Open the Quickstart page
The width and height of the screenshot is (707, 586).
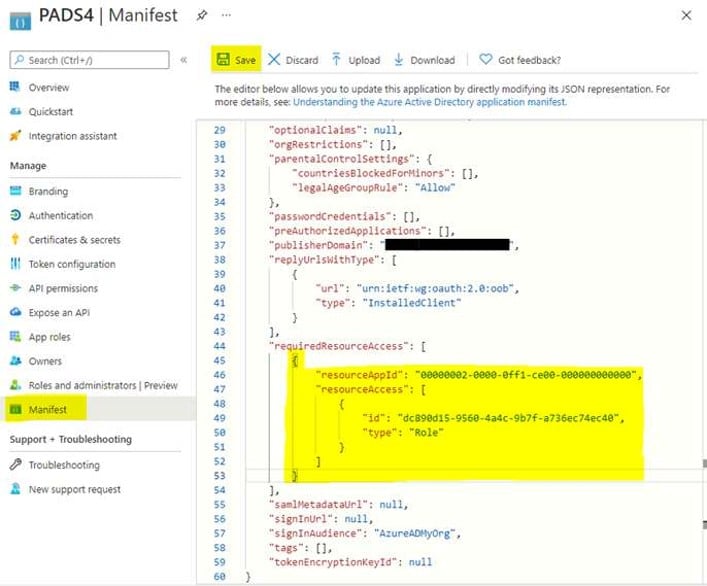pos(50,112)
